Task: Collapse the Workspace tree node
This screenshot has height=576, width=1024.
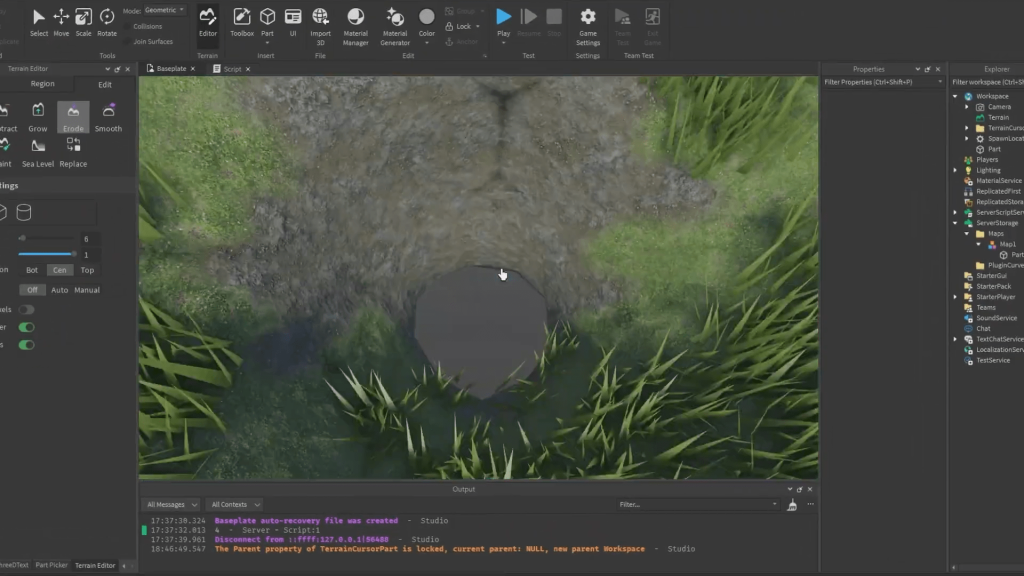Action: 955,96
